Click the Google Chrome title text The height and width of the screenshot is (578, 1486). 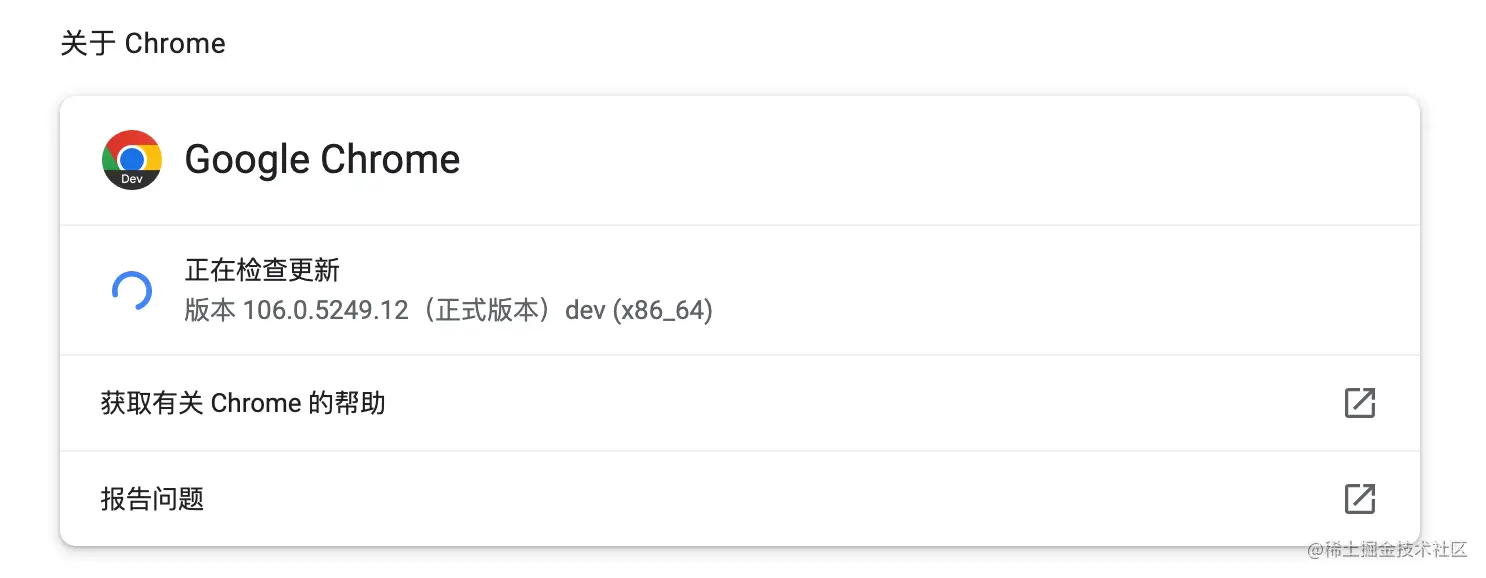(x=322, y=159)
